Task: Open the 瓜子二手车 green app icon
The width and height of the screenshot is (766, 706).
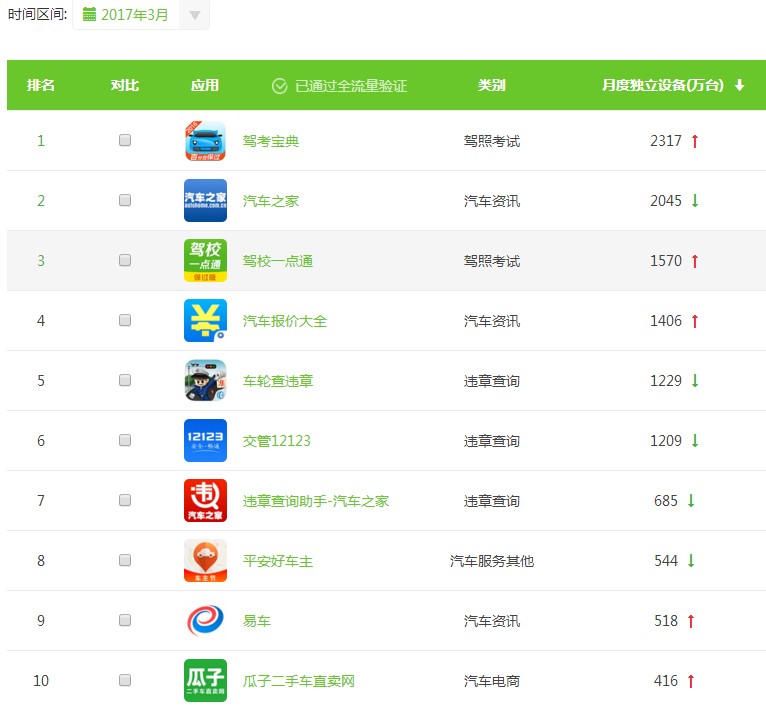Action: (x=205, y=680)
